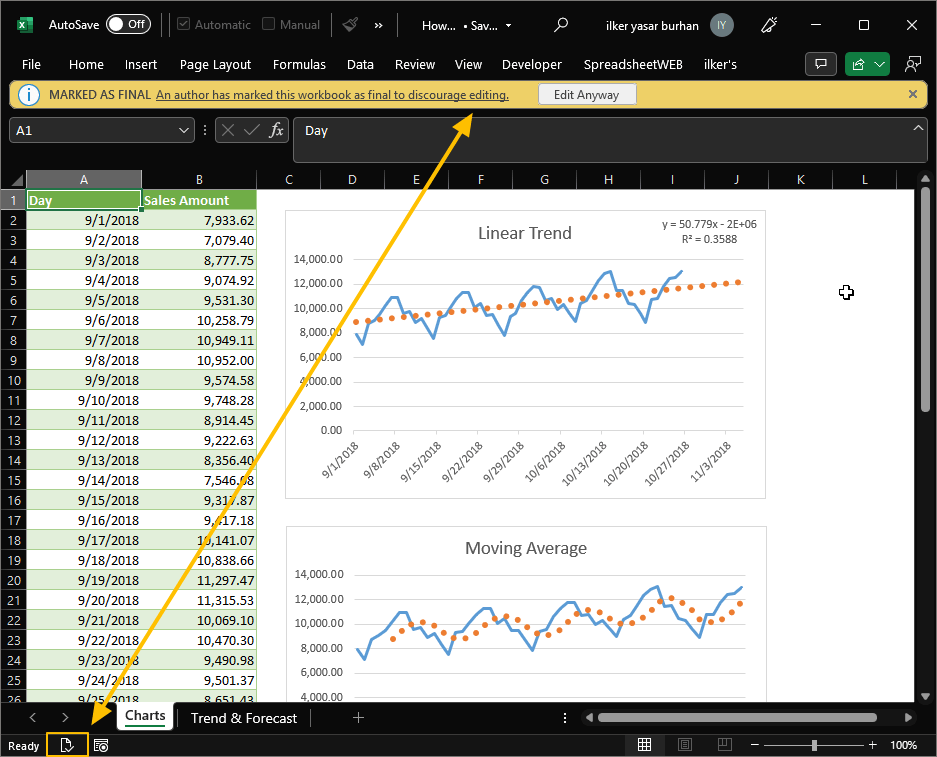Open the File menu

[x=31, y=65]
